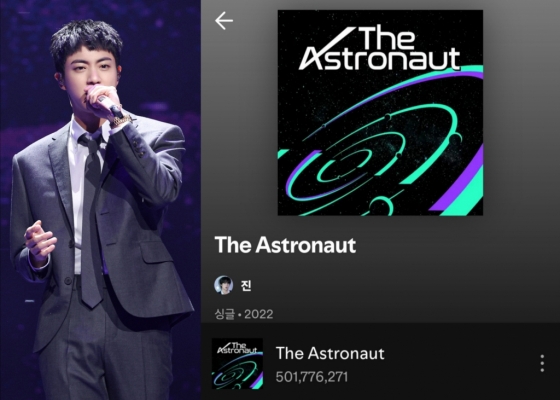Image resolution: width=560 pixels, height=400 pixels.
Task: Click the singer's dark hair in photo
Action: click(x=86, y=39)
